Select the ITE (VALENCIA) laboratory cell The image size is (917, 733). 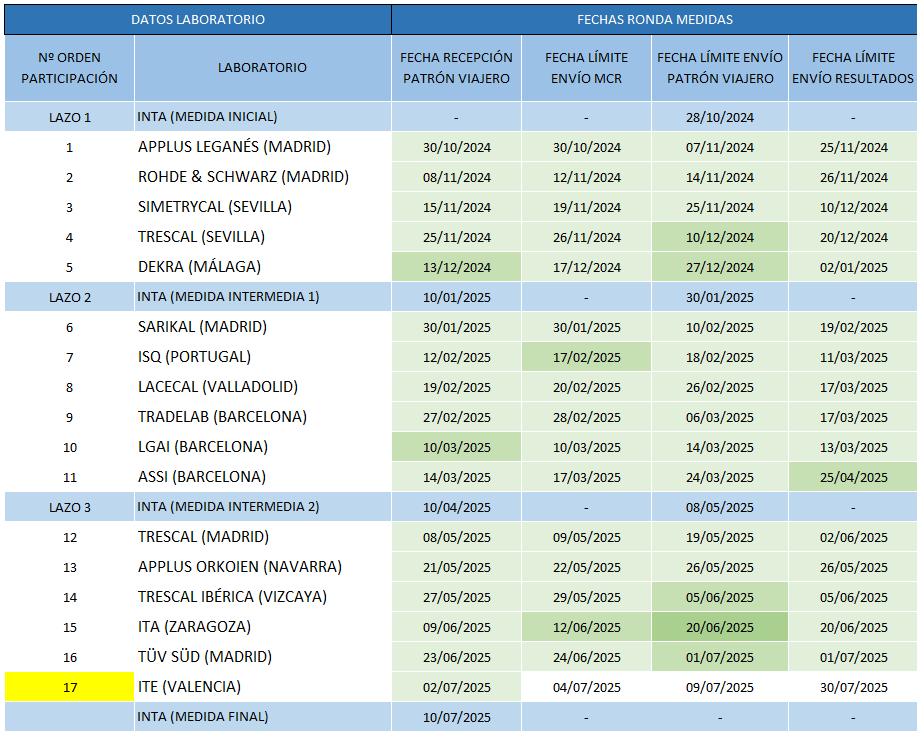coord(263,687)
